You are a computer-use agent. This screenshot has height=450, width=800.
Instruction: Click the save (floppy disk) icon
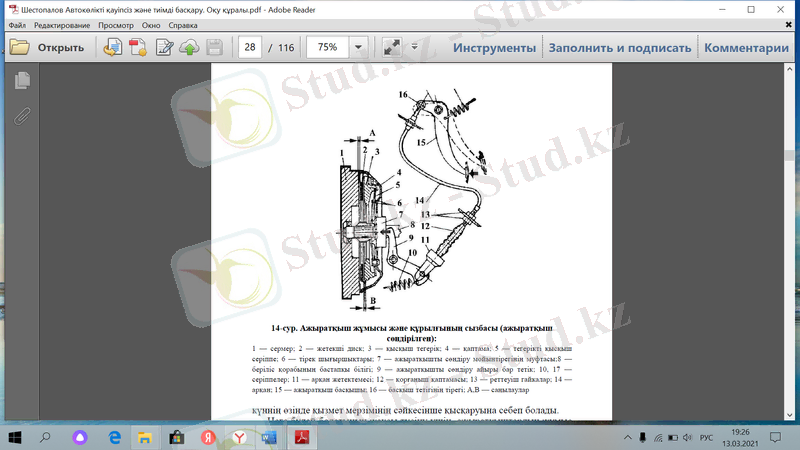point(214,47)
